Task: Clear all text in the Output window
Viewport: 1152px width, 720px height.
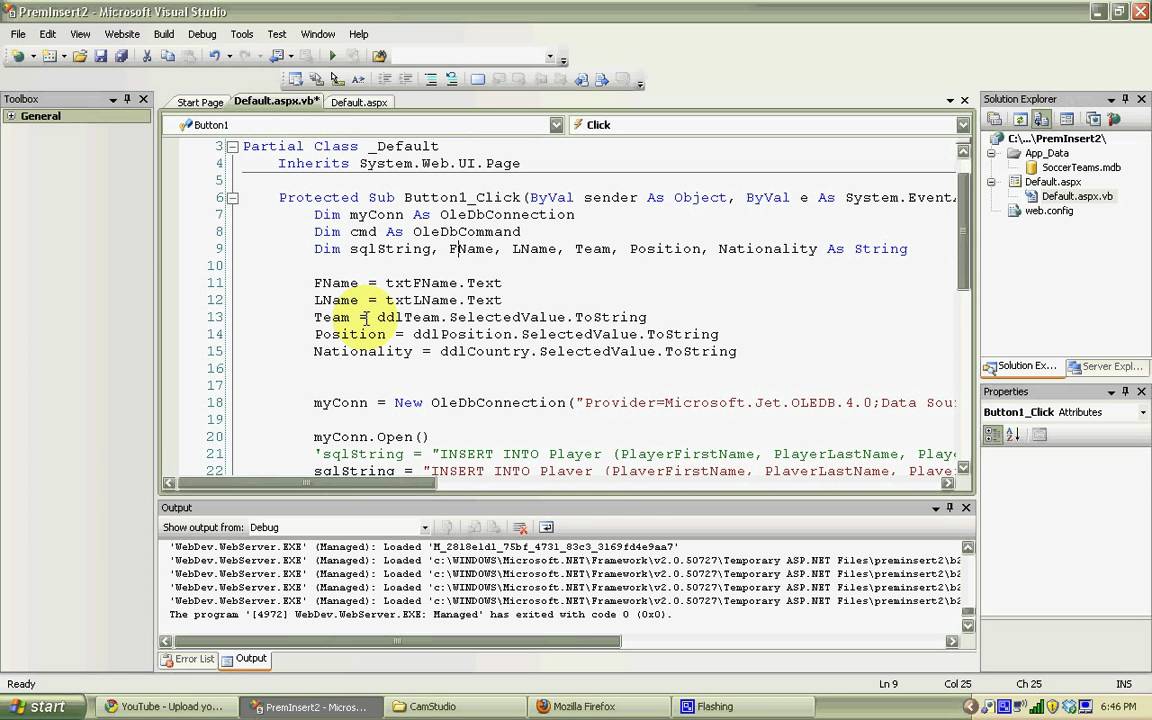Action: tap(520, 528)
